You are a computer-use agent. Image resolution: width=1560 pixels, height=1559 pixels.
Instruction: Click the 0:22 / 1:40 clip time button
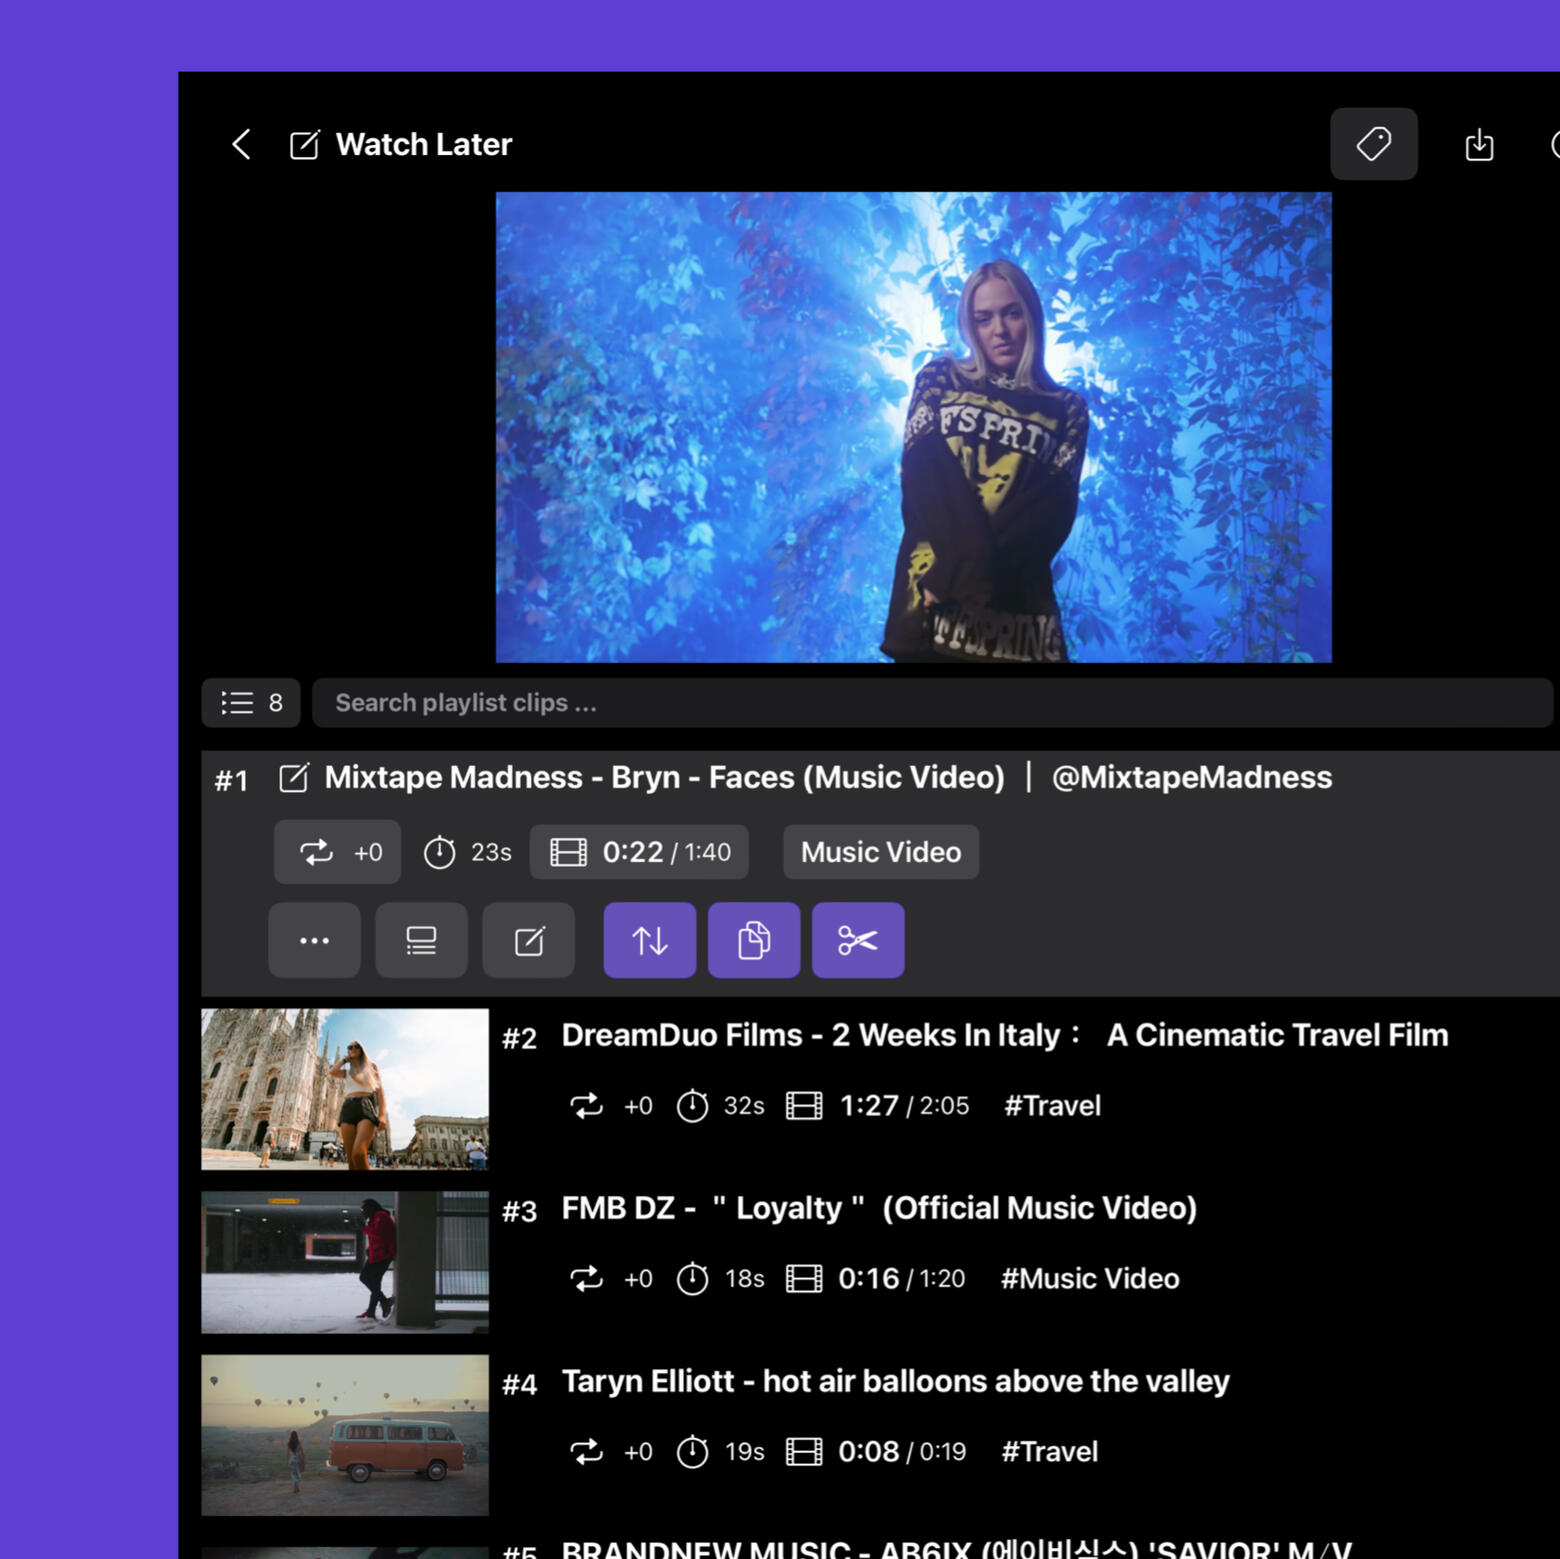(639, 852)
